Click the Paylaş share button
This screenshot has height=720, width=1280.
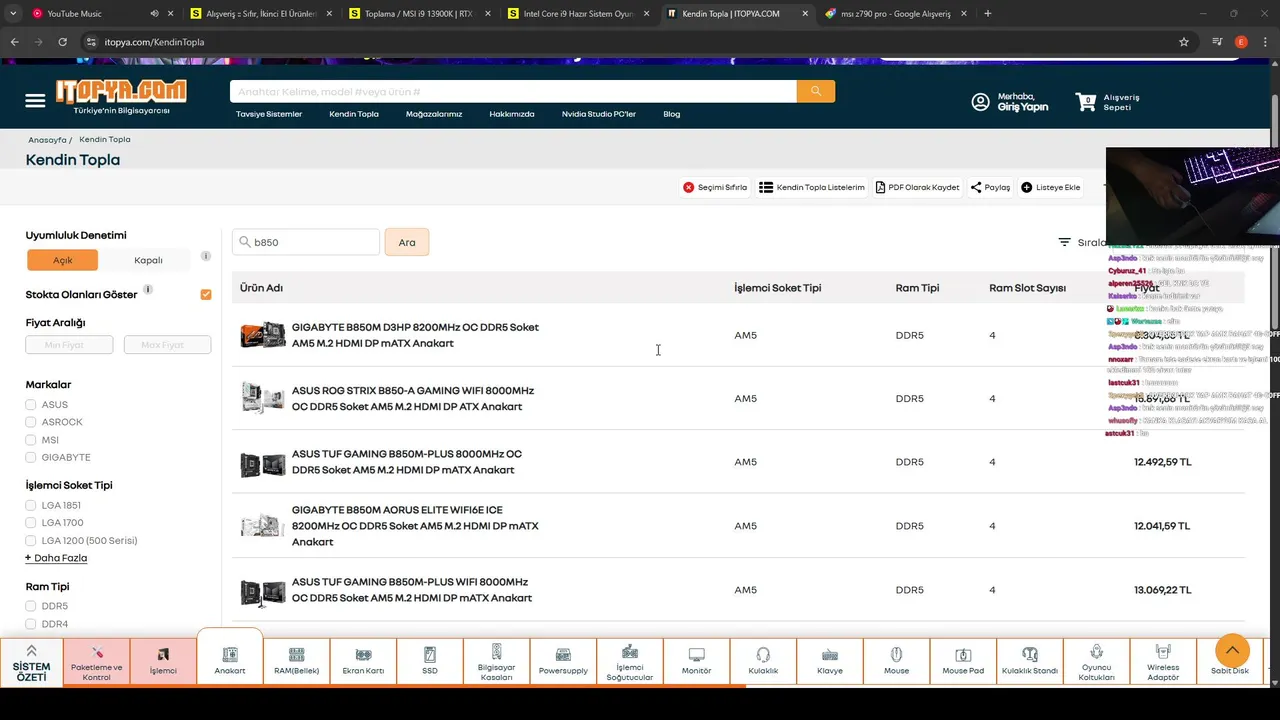tap(990, 187)
